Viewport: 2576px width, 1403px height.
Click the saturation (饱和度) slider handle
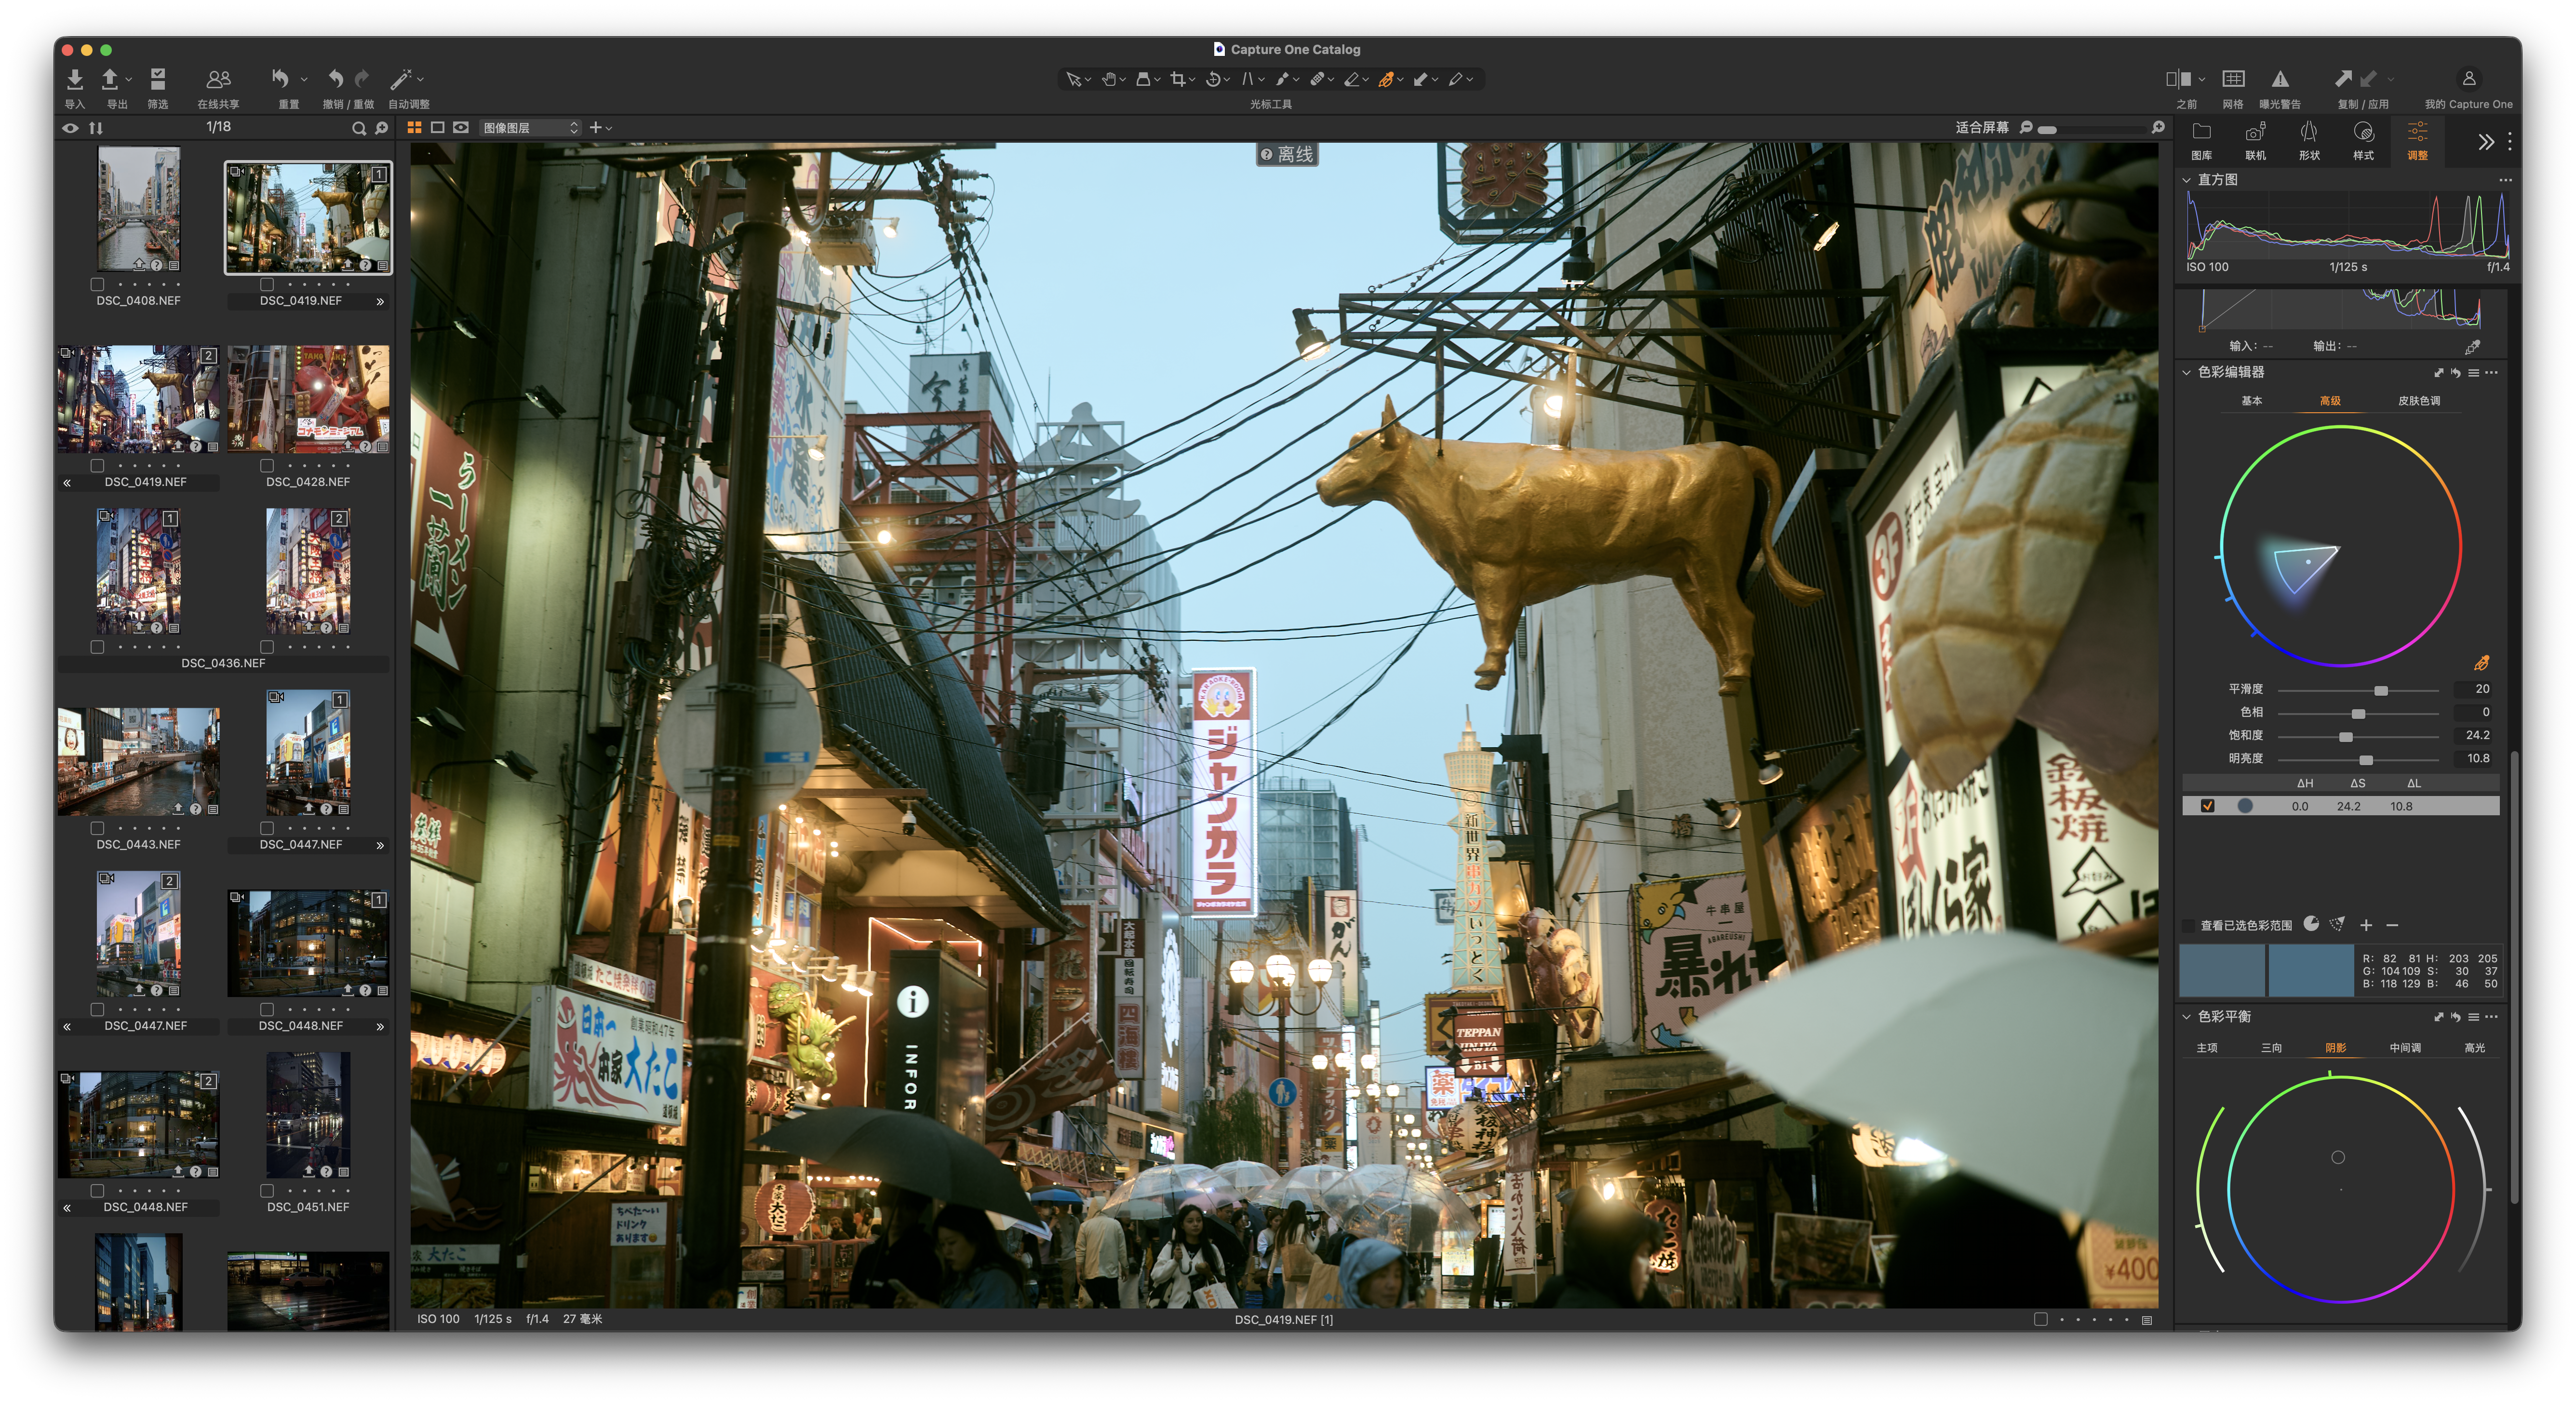tap(2345, 737)
